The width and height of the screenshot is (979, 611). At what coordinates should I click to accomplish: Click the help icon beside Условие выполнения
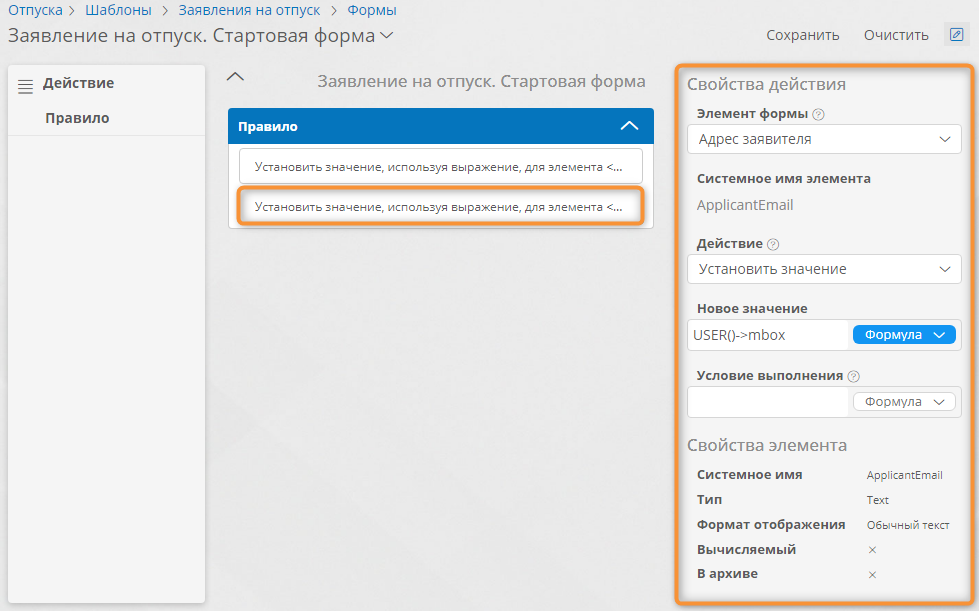(854, 376)
